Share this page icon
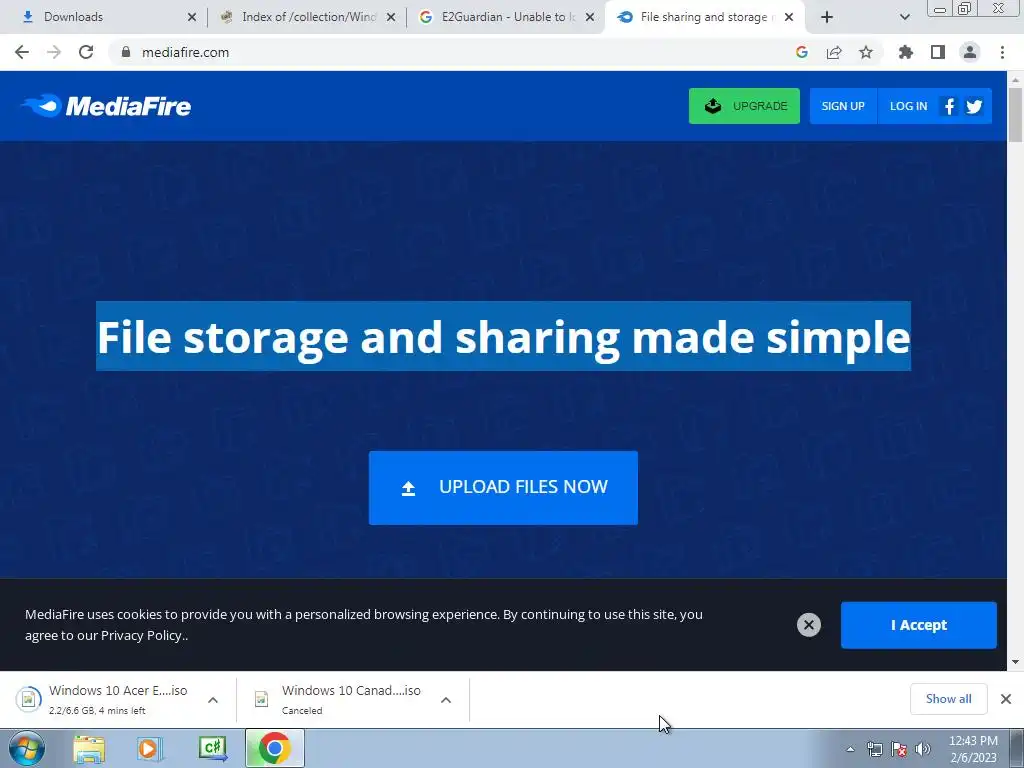 point(834,52)
